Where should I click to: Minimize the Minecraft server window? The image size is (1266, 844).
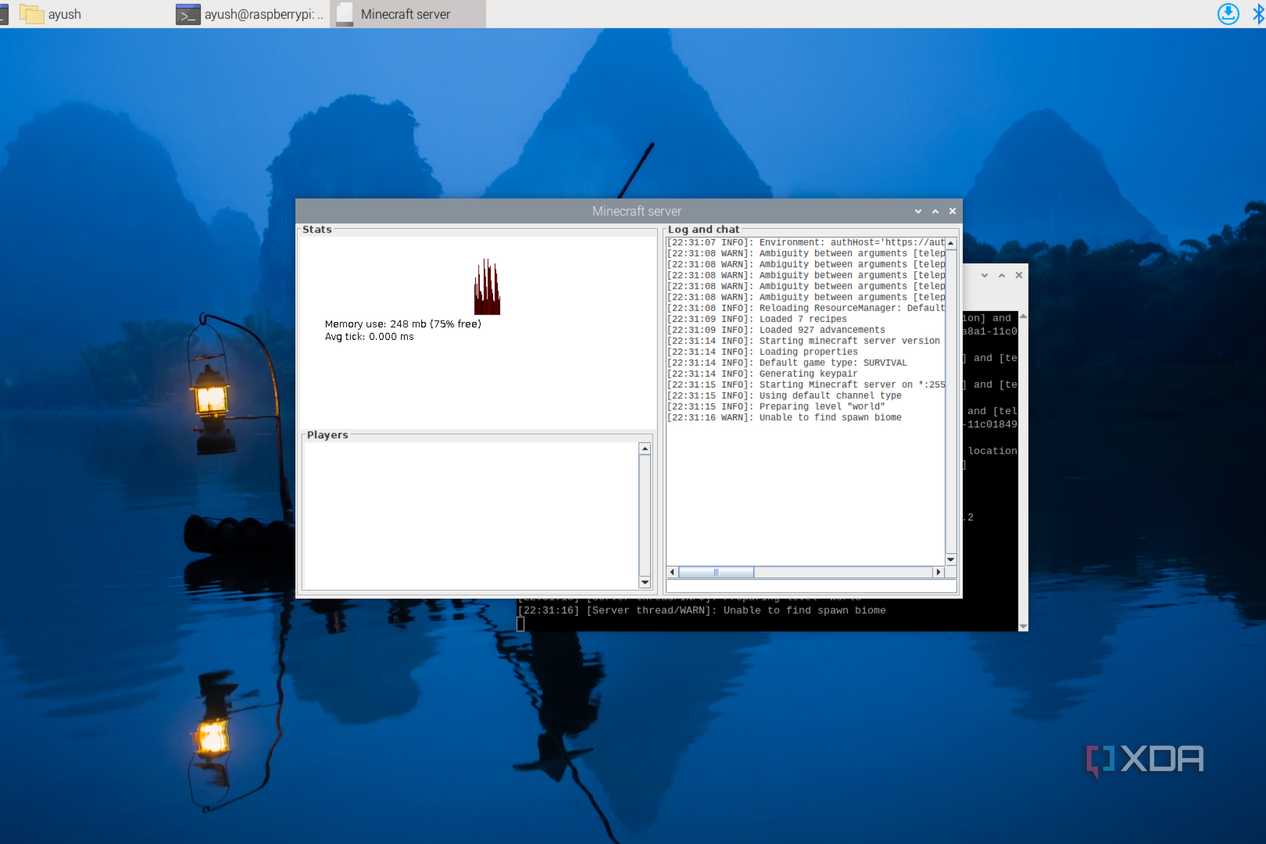click(x=918, y=211)
